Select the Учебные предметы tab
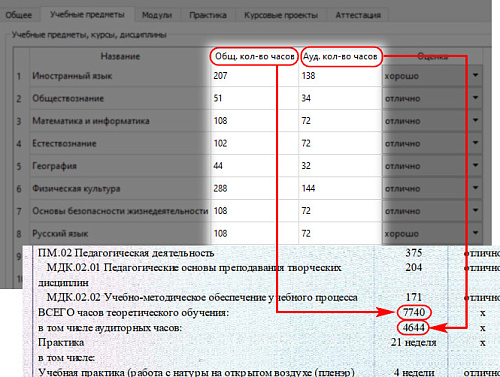This screenshot has height=377, width=500. [87, 15]
